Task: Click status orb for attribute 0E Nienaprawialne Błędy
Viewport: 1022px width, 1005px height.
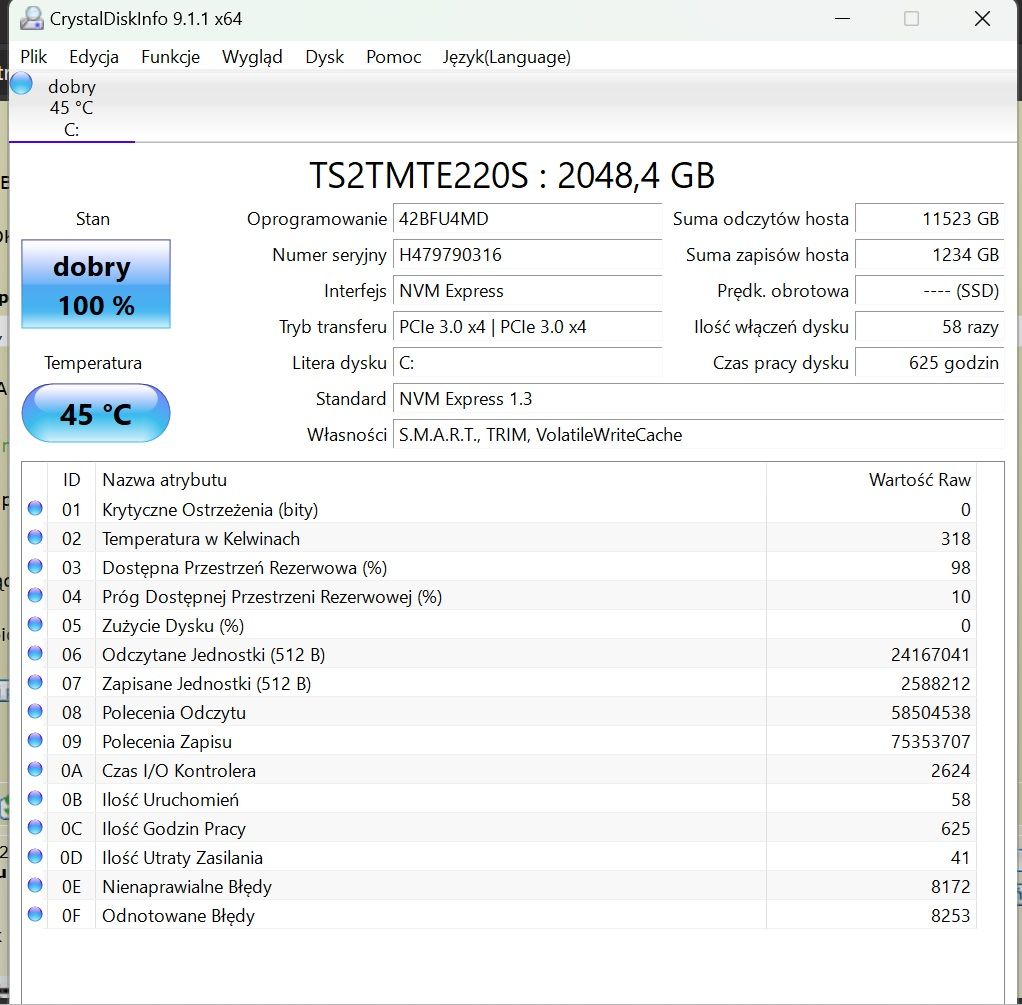Action: [35, 886]
